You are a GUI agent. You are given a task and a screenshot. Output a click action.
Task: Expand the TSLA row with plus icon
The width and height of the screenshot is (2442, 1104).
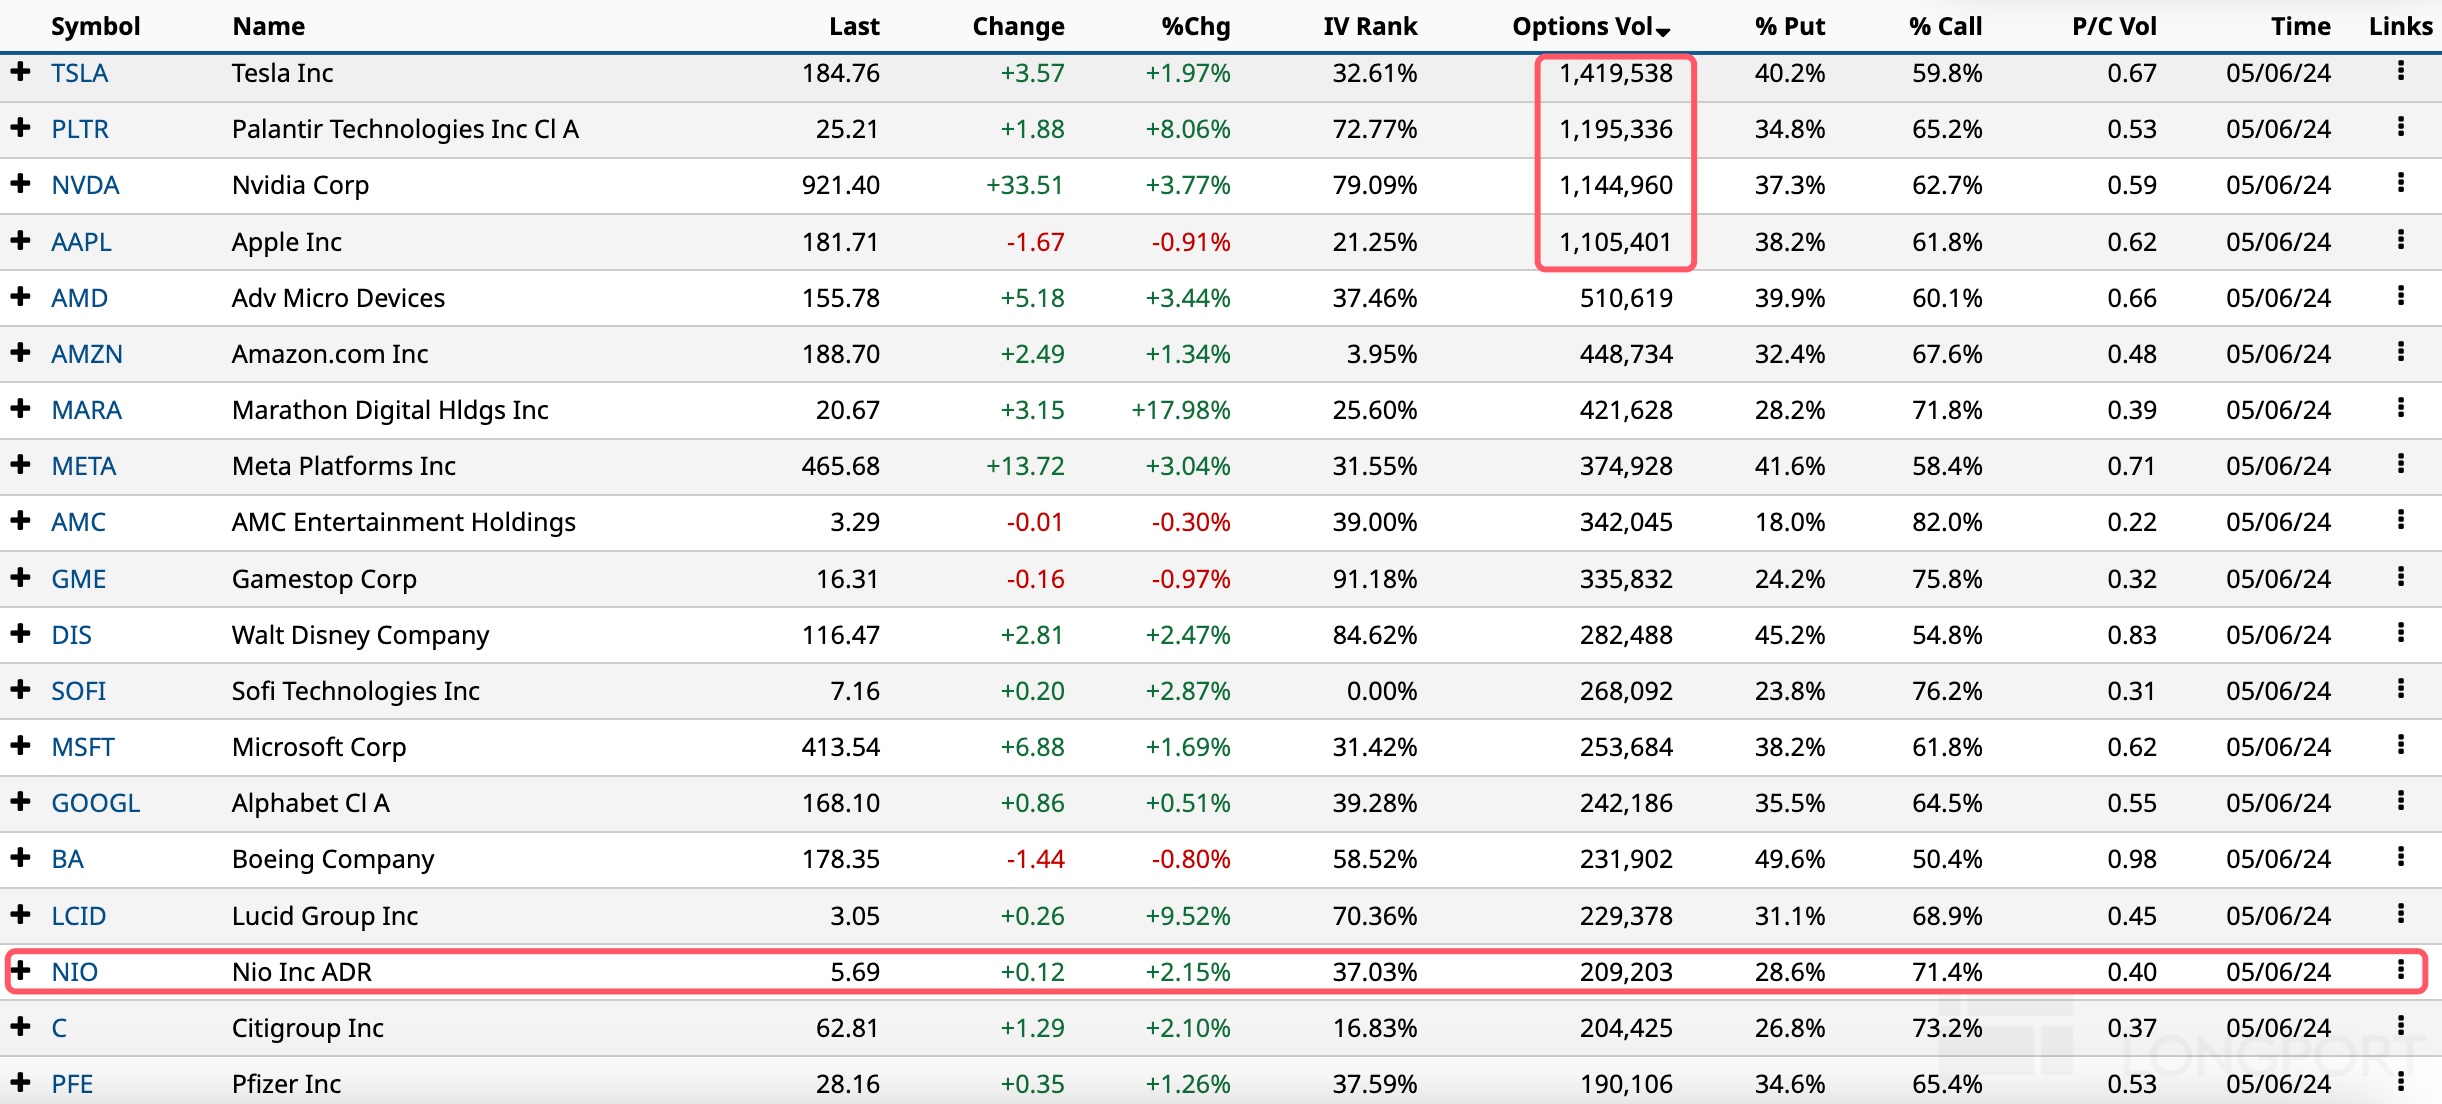[x=20, y=71]
